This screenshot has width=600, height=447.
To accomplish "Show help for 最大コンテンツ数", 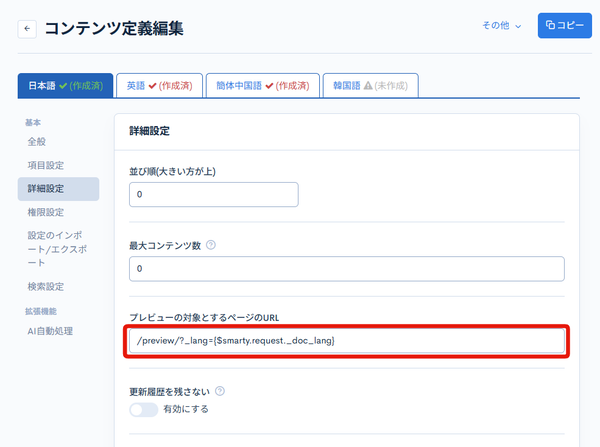I will pyautogui.click(x=211, y=245).
